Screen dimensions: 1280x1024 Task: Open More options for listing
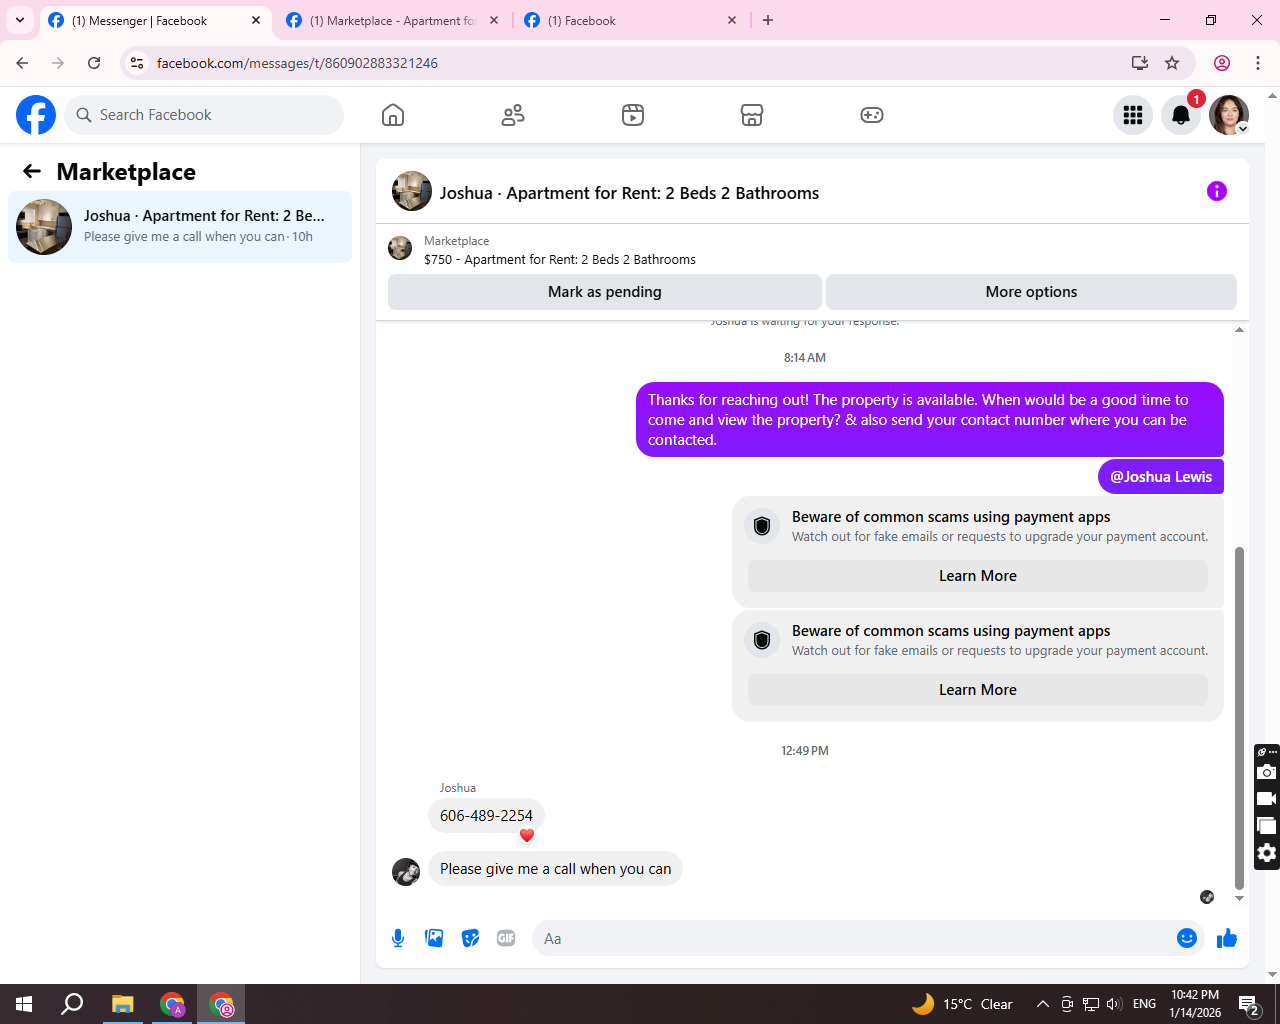(x=1031, y=292)
